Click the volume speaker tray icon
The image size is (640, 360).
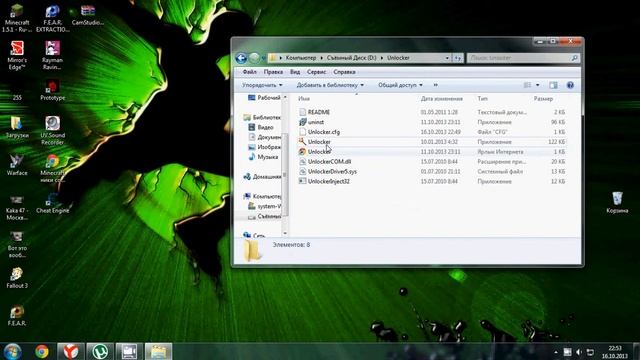click(x=579, y=352)
